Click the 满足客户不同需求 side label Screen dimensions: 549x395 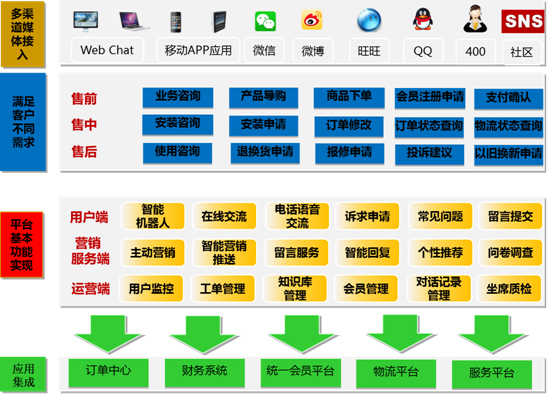23,122
